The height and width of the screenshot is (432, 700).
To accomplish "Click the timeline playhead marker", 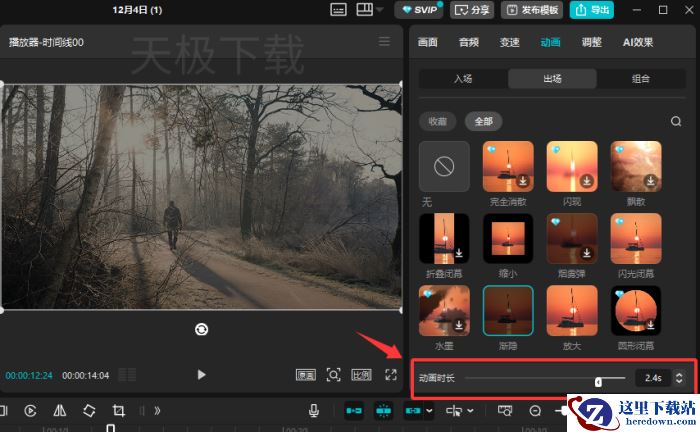I will click(x=110, y=428).
